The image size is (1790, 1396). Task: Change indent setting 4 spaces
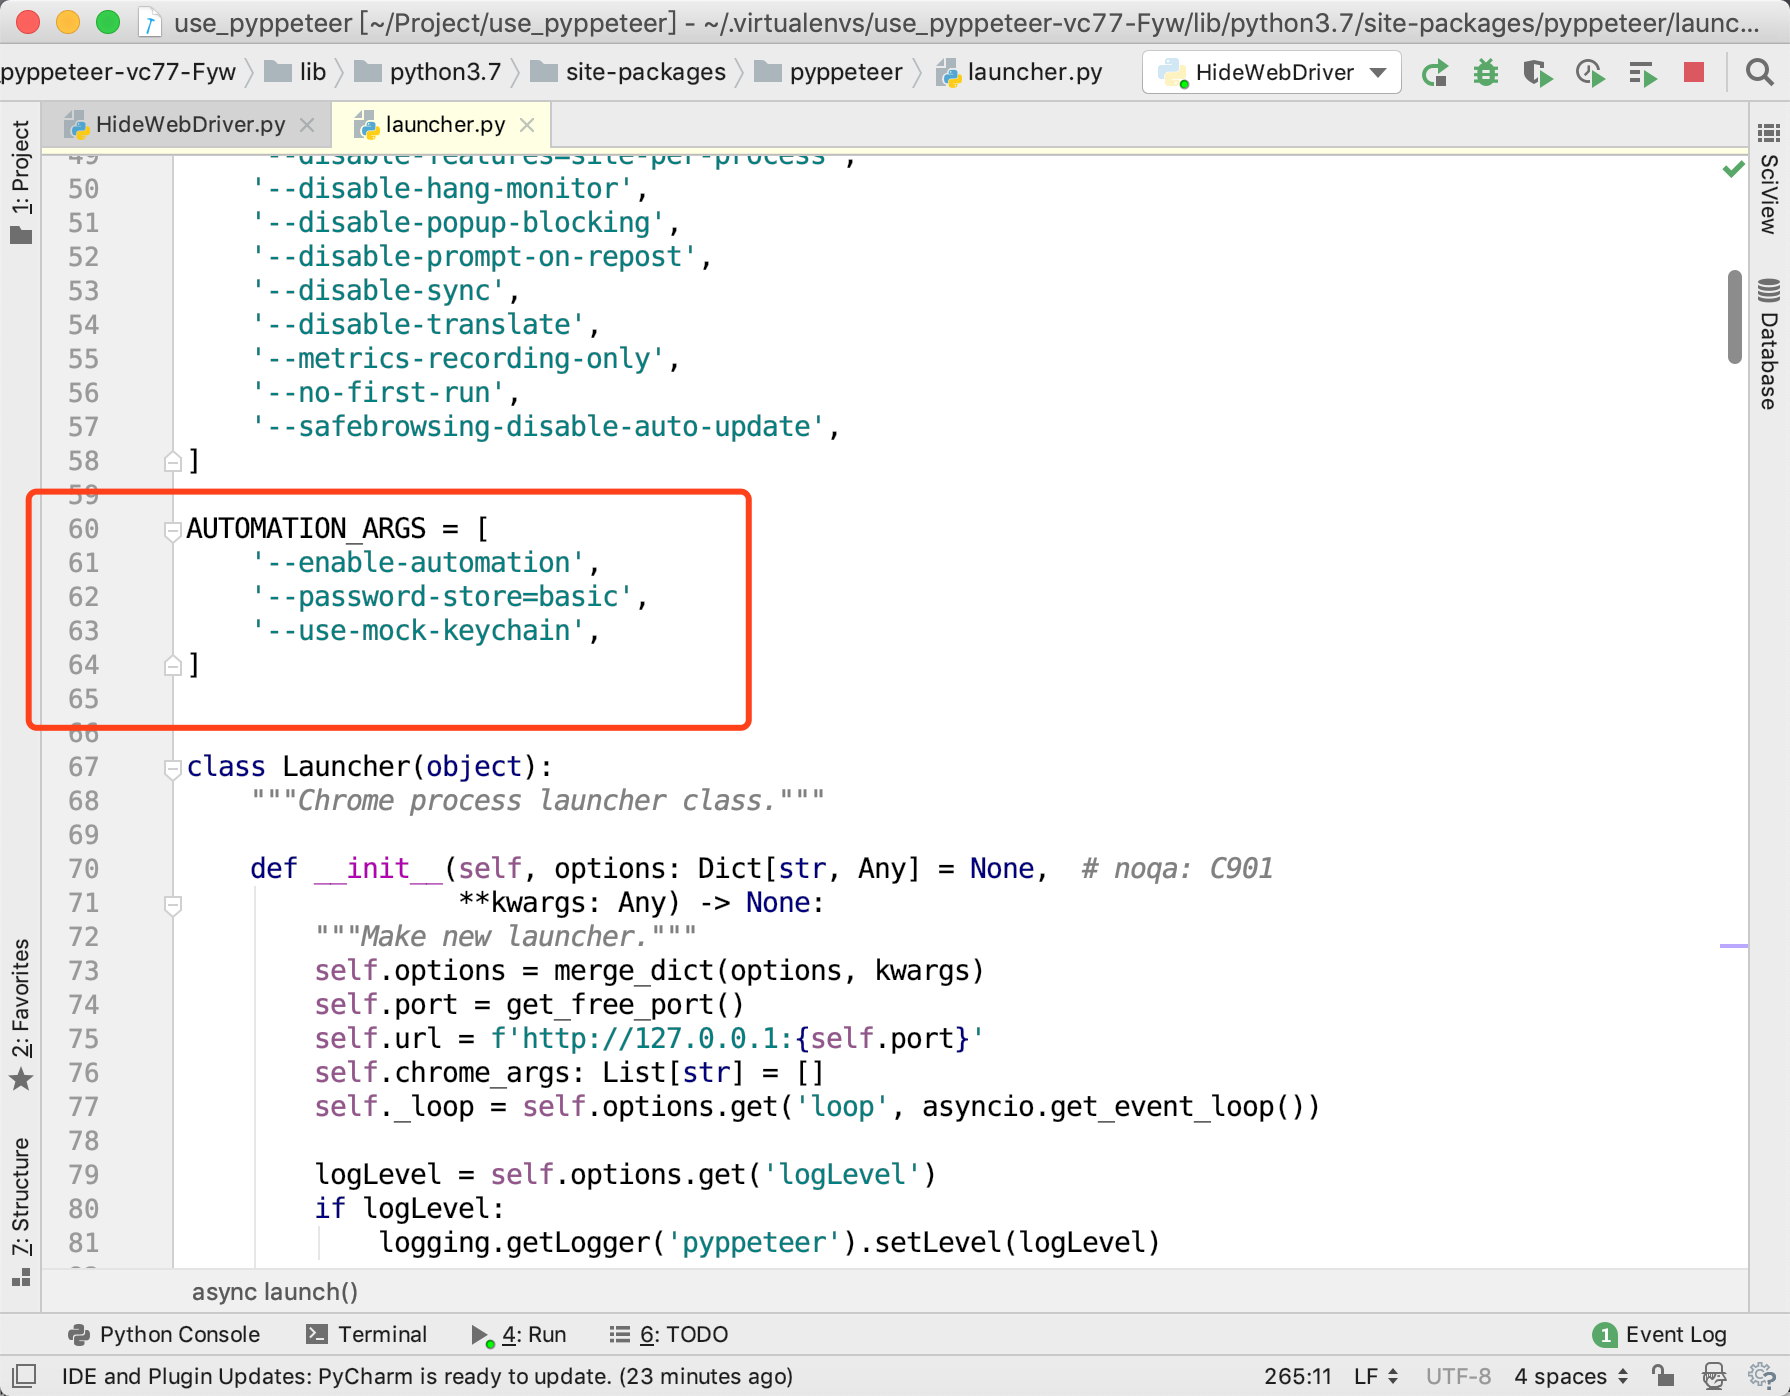click(1571, 1377)
